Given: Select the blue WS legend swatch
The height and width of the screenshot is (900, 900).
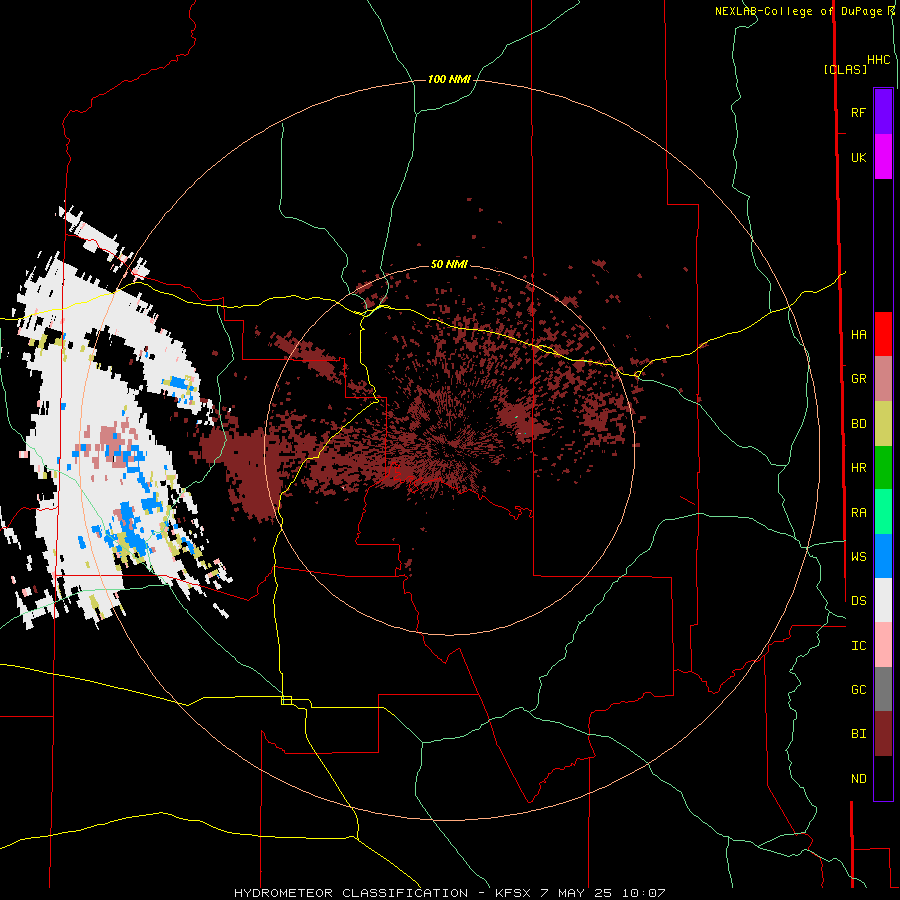Looking at the screenshot, I should click(x=883, y=556).
